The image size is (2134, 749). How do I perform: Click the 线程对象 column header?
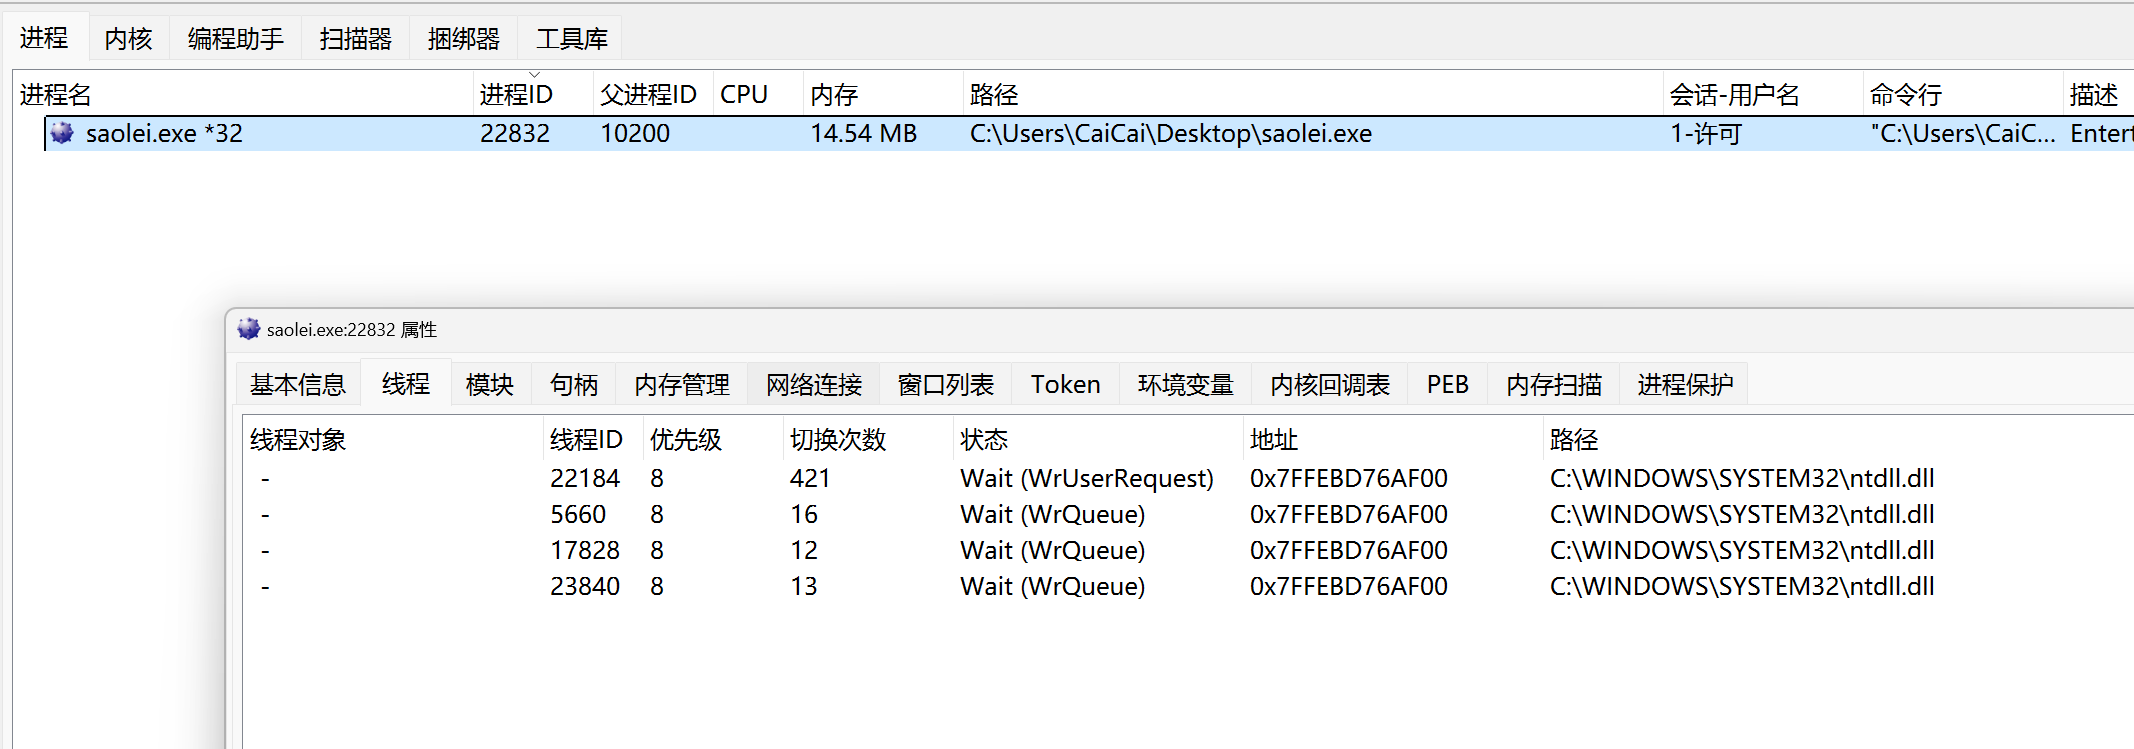pos(393,439)
